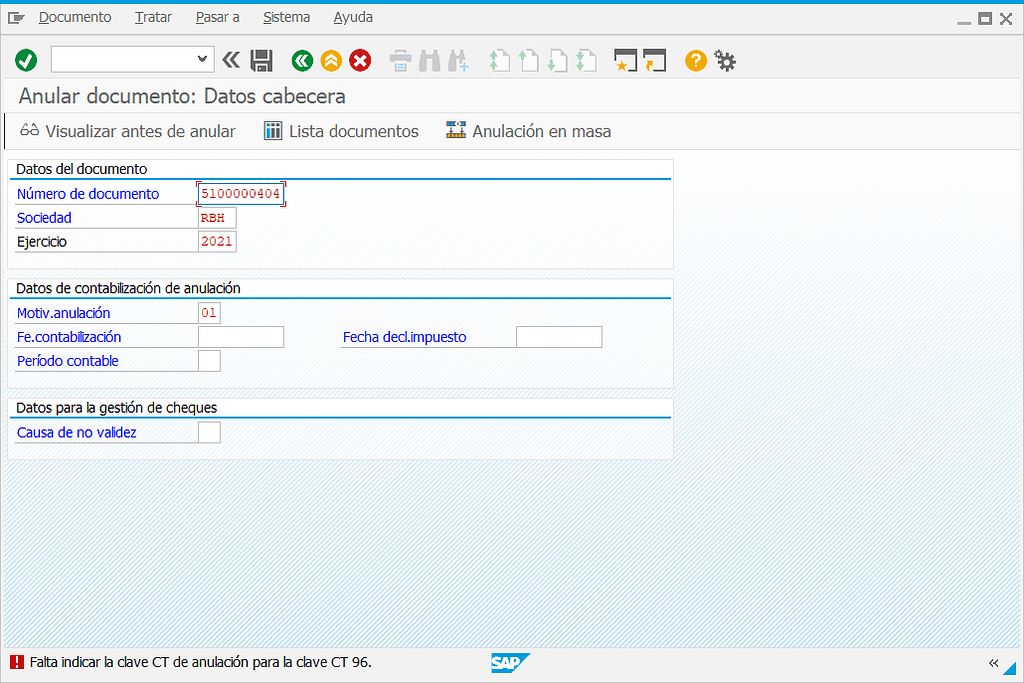Click the Causa de no validez field
Viewport: 1024px width, 683px height.
[x=209, y=433]
